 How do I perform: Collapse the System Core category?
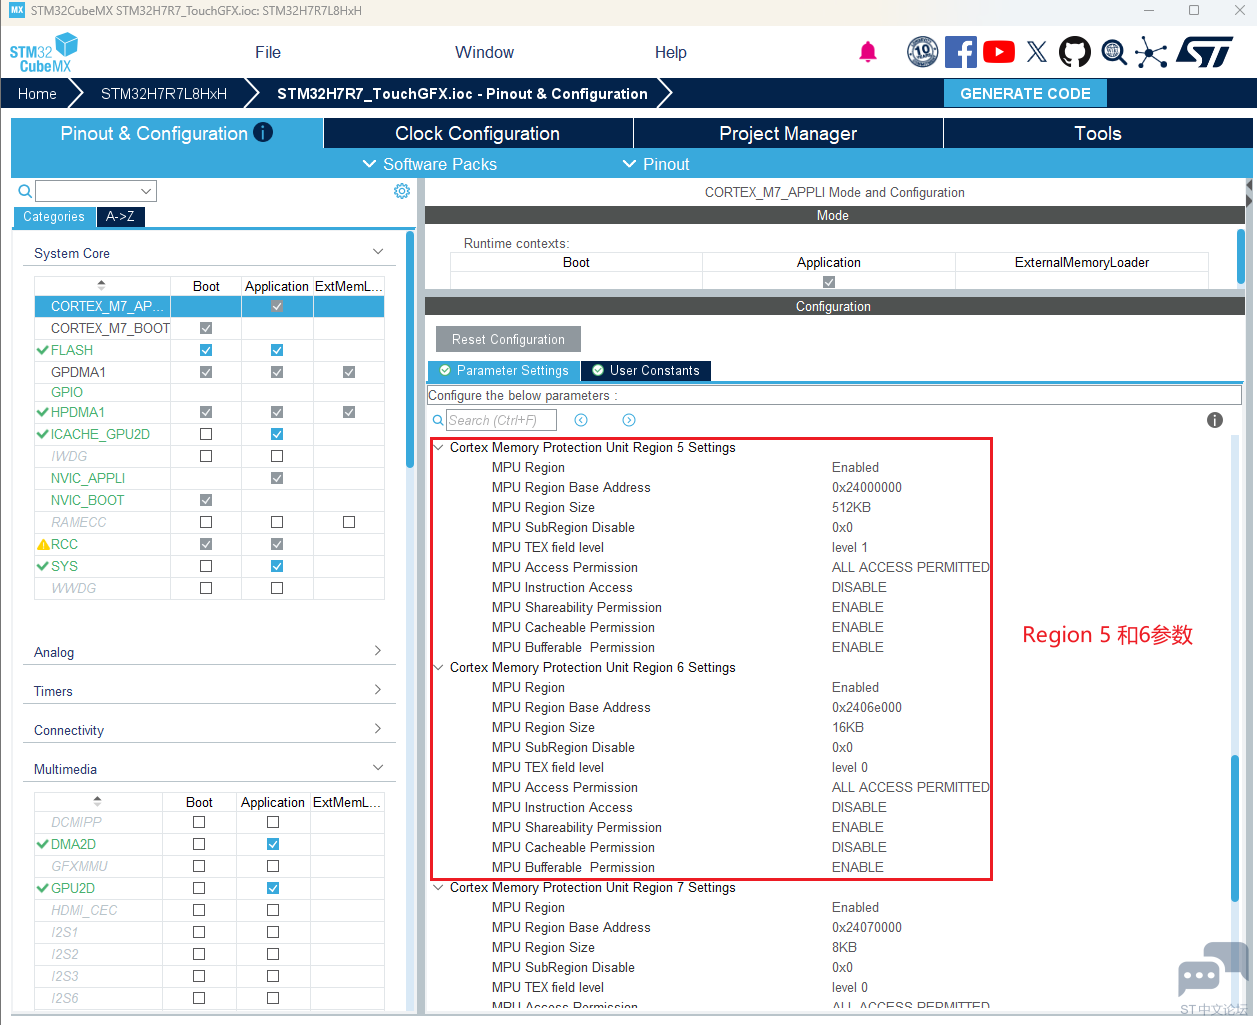point(378,252)
